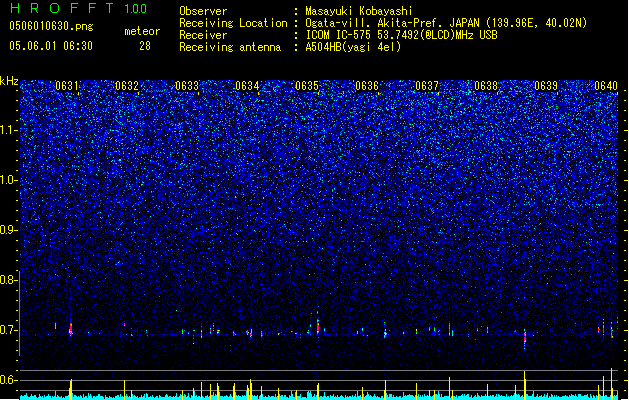Screen dimensions: 629x400
Task: Click the strong meteor echo at 0635
Action: [x=318, y=324]
